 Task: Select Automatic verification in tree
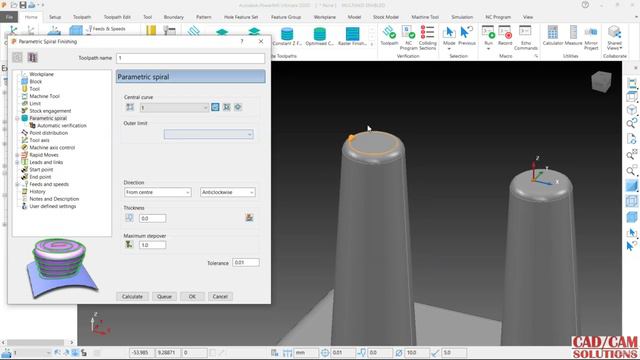tap(62, 125)
